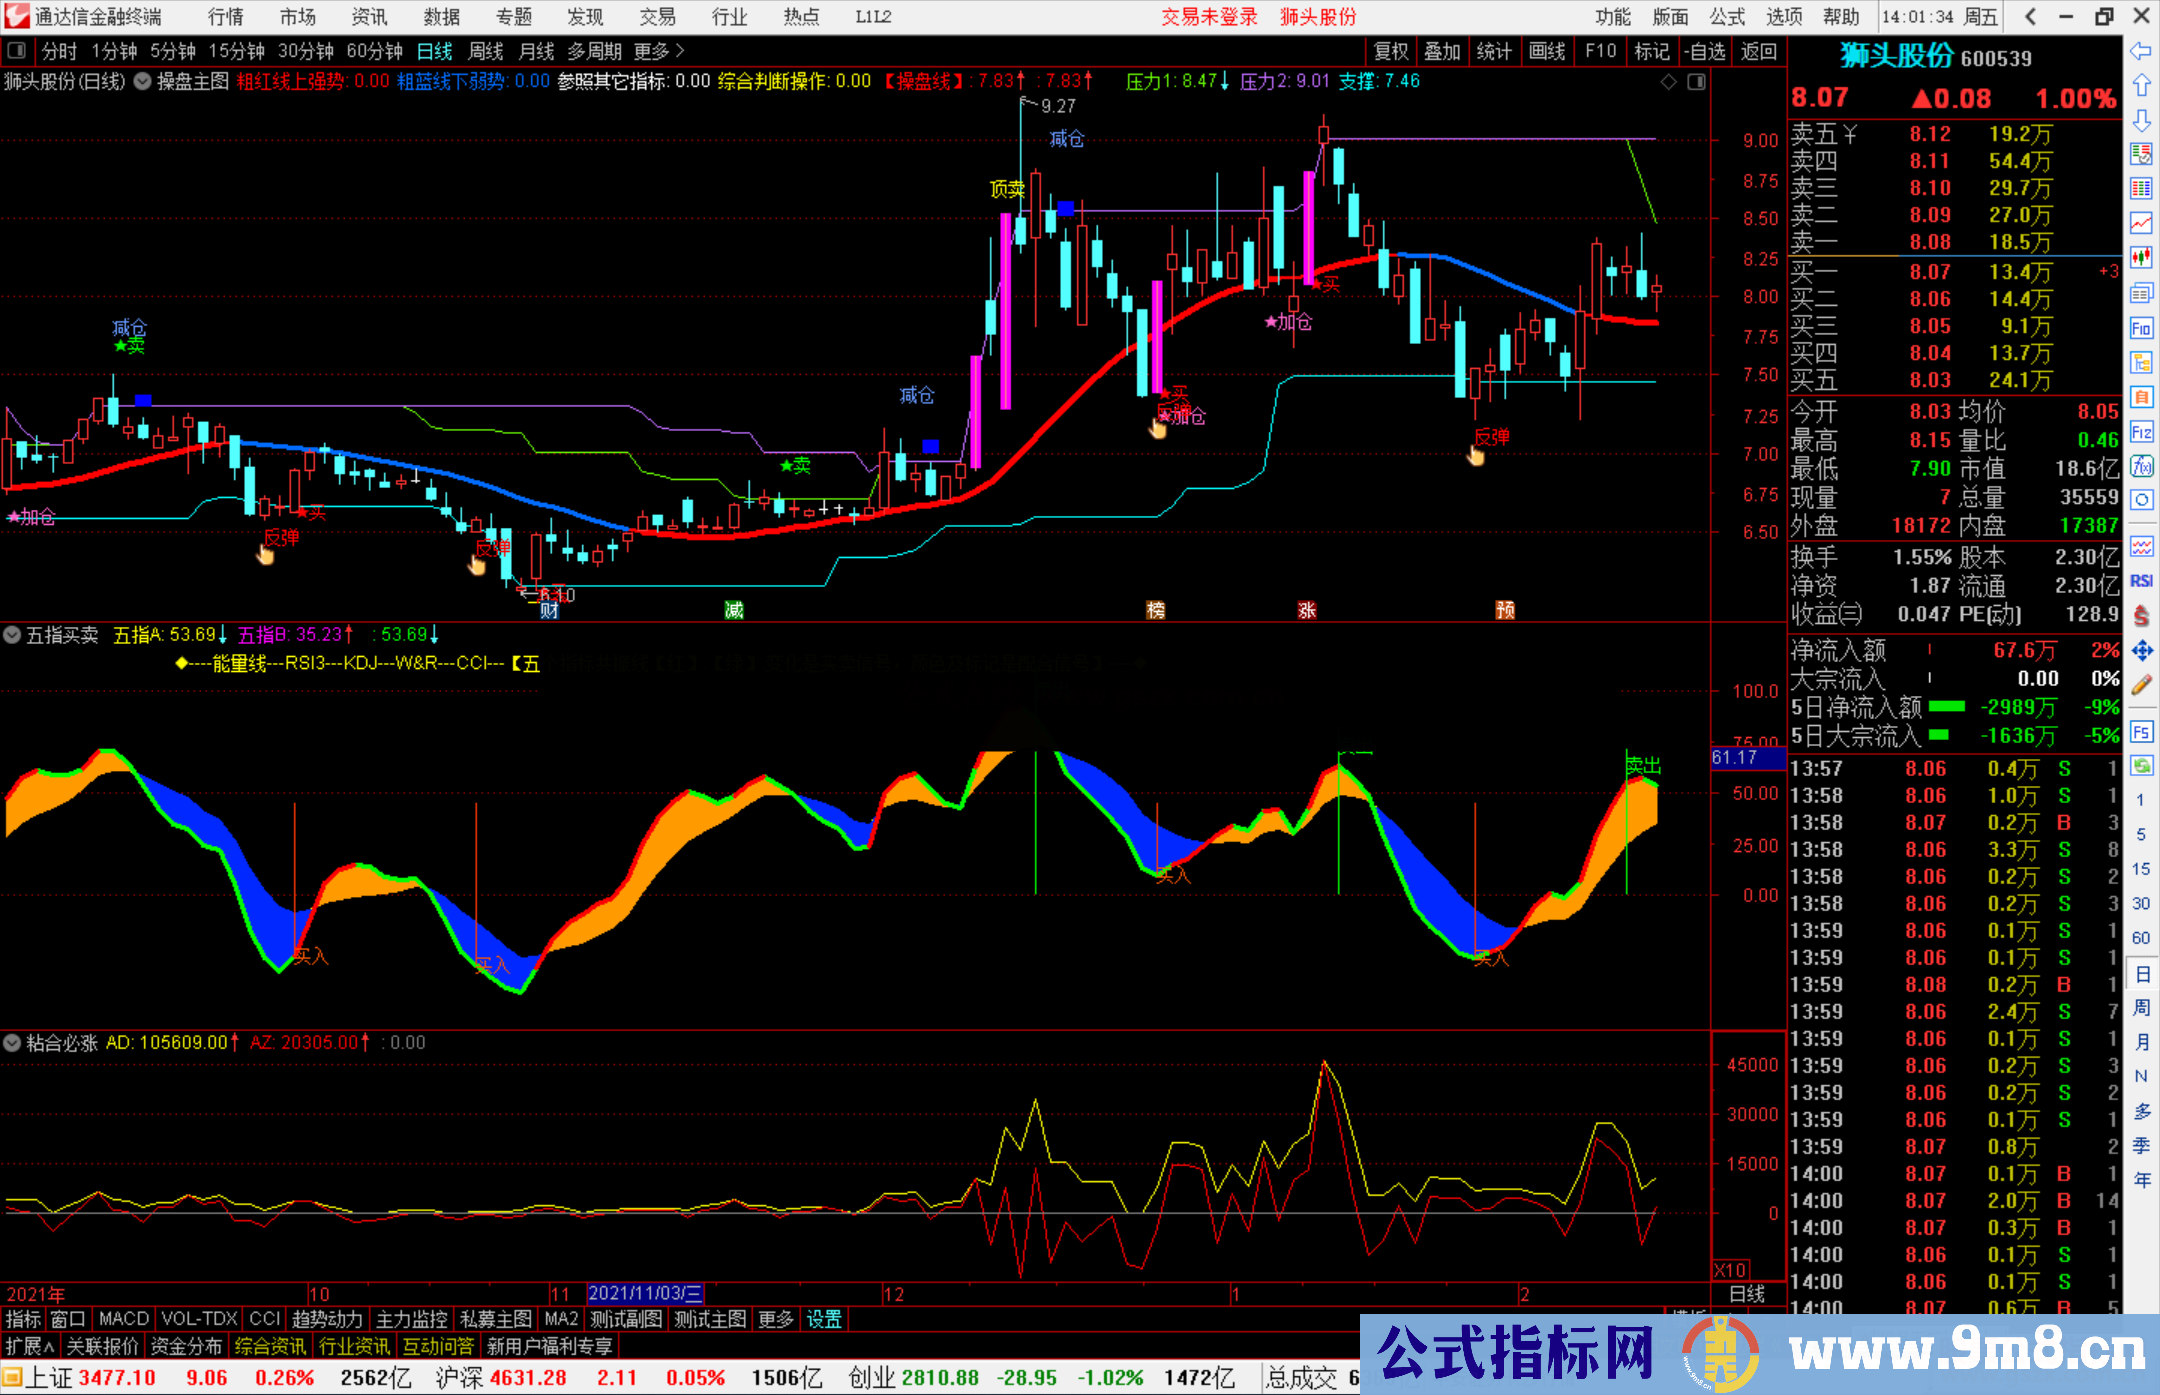Click the up-arrow previous-stock icon in right sidebar
This screenshot has width=2160, height=1395.
[x=2142, y=86]
